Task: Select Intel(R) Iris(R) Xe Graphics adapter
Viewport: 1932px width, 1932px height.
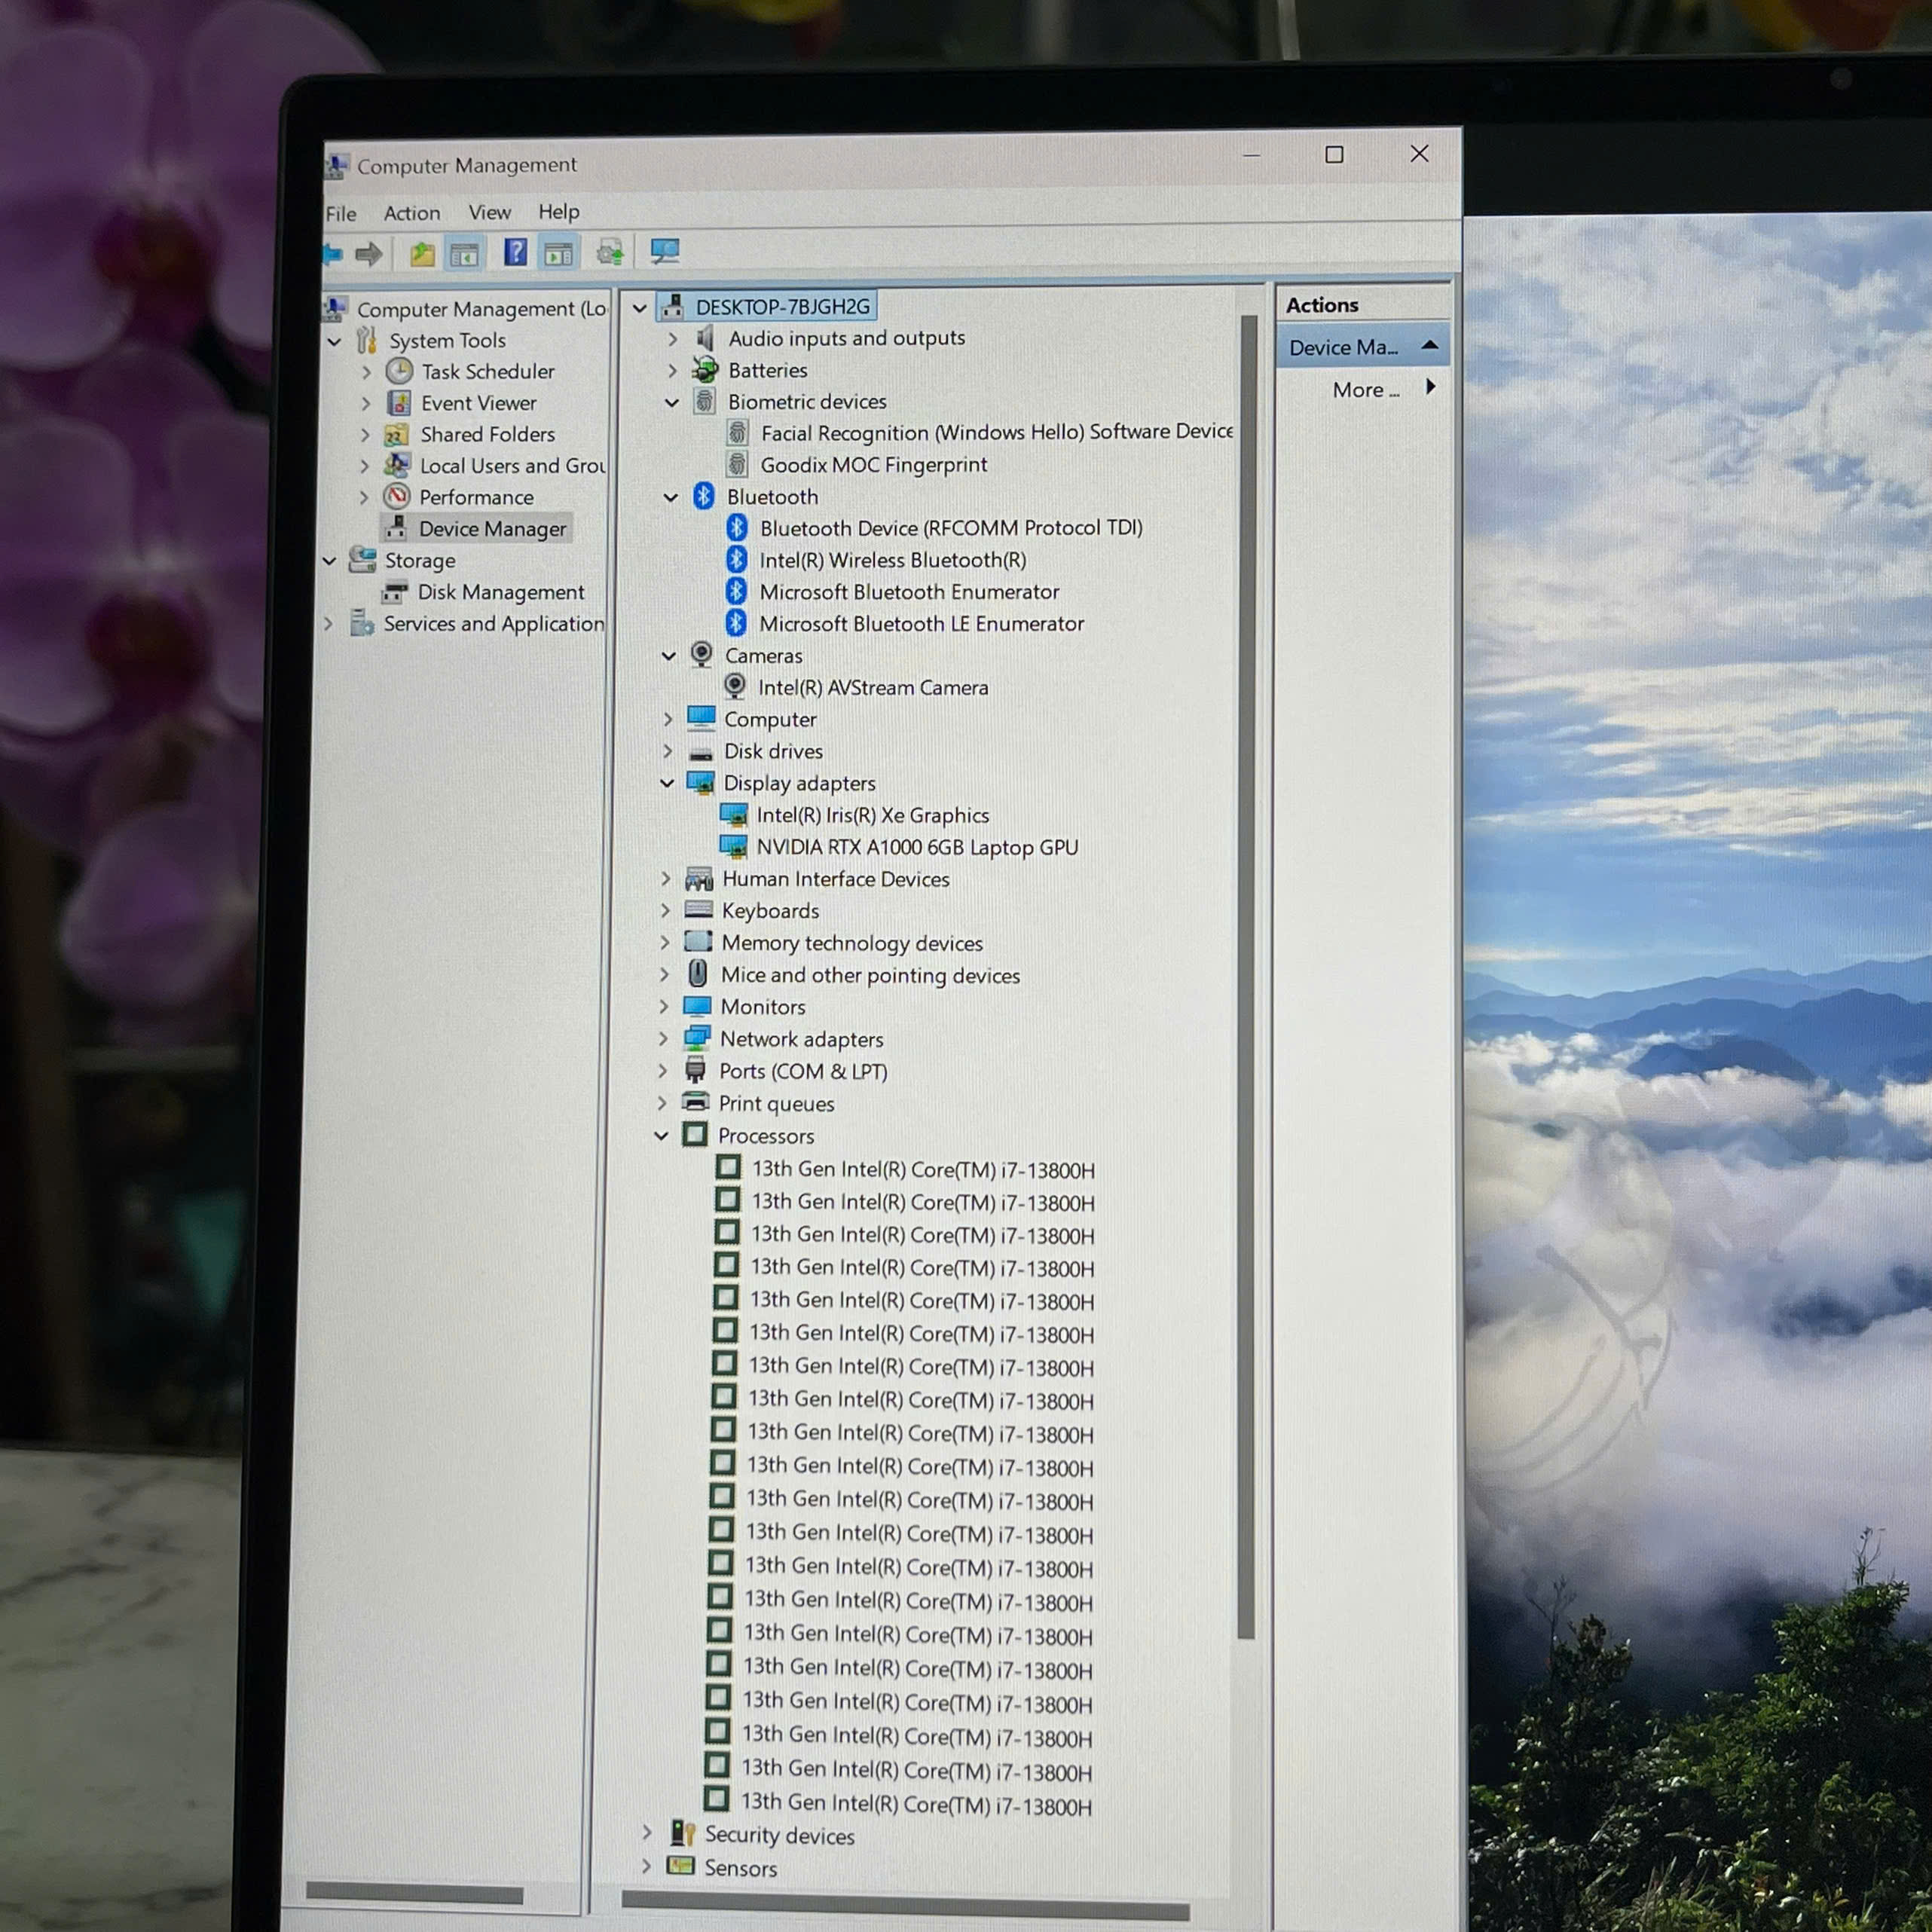Action: [x=873, y=815]
